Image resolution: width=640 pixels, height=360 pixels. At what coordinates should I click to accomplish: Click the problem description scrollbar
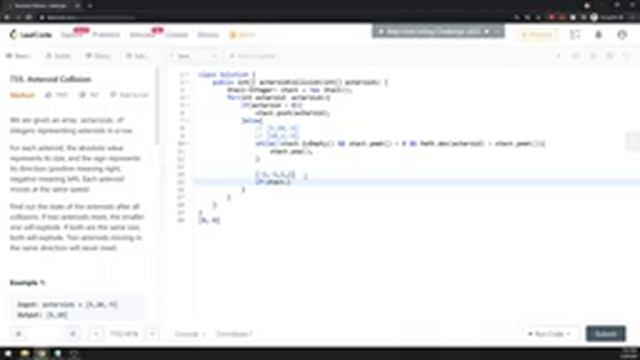[x=157, y=106]
